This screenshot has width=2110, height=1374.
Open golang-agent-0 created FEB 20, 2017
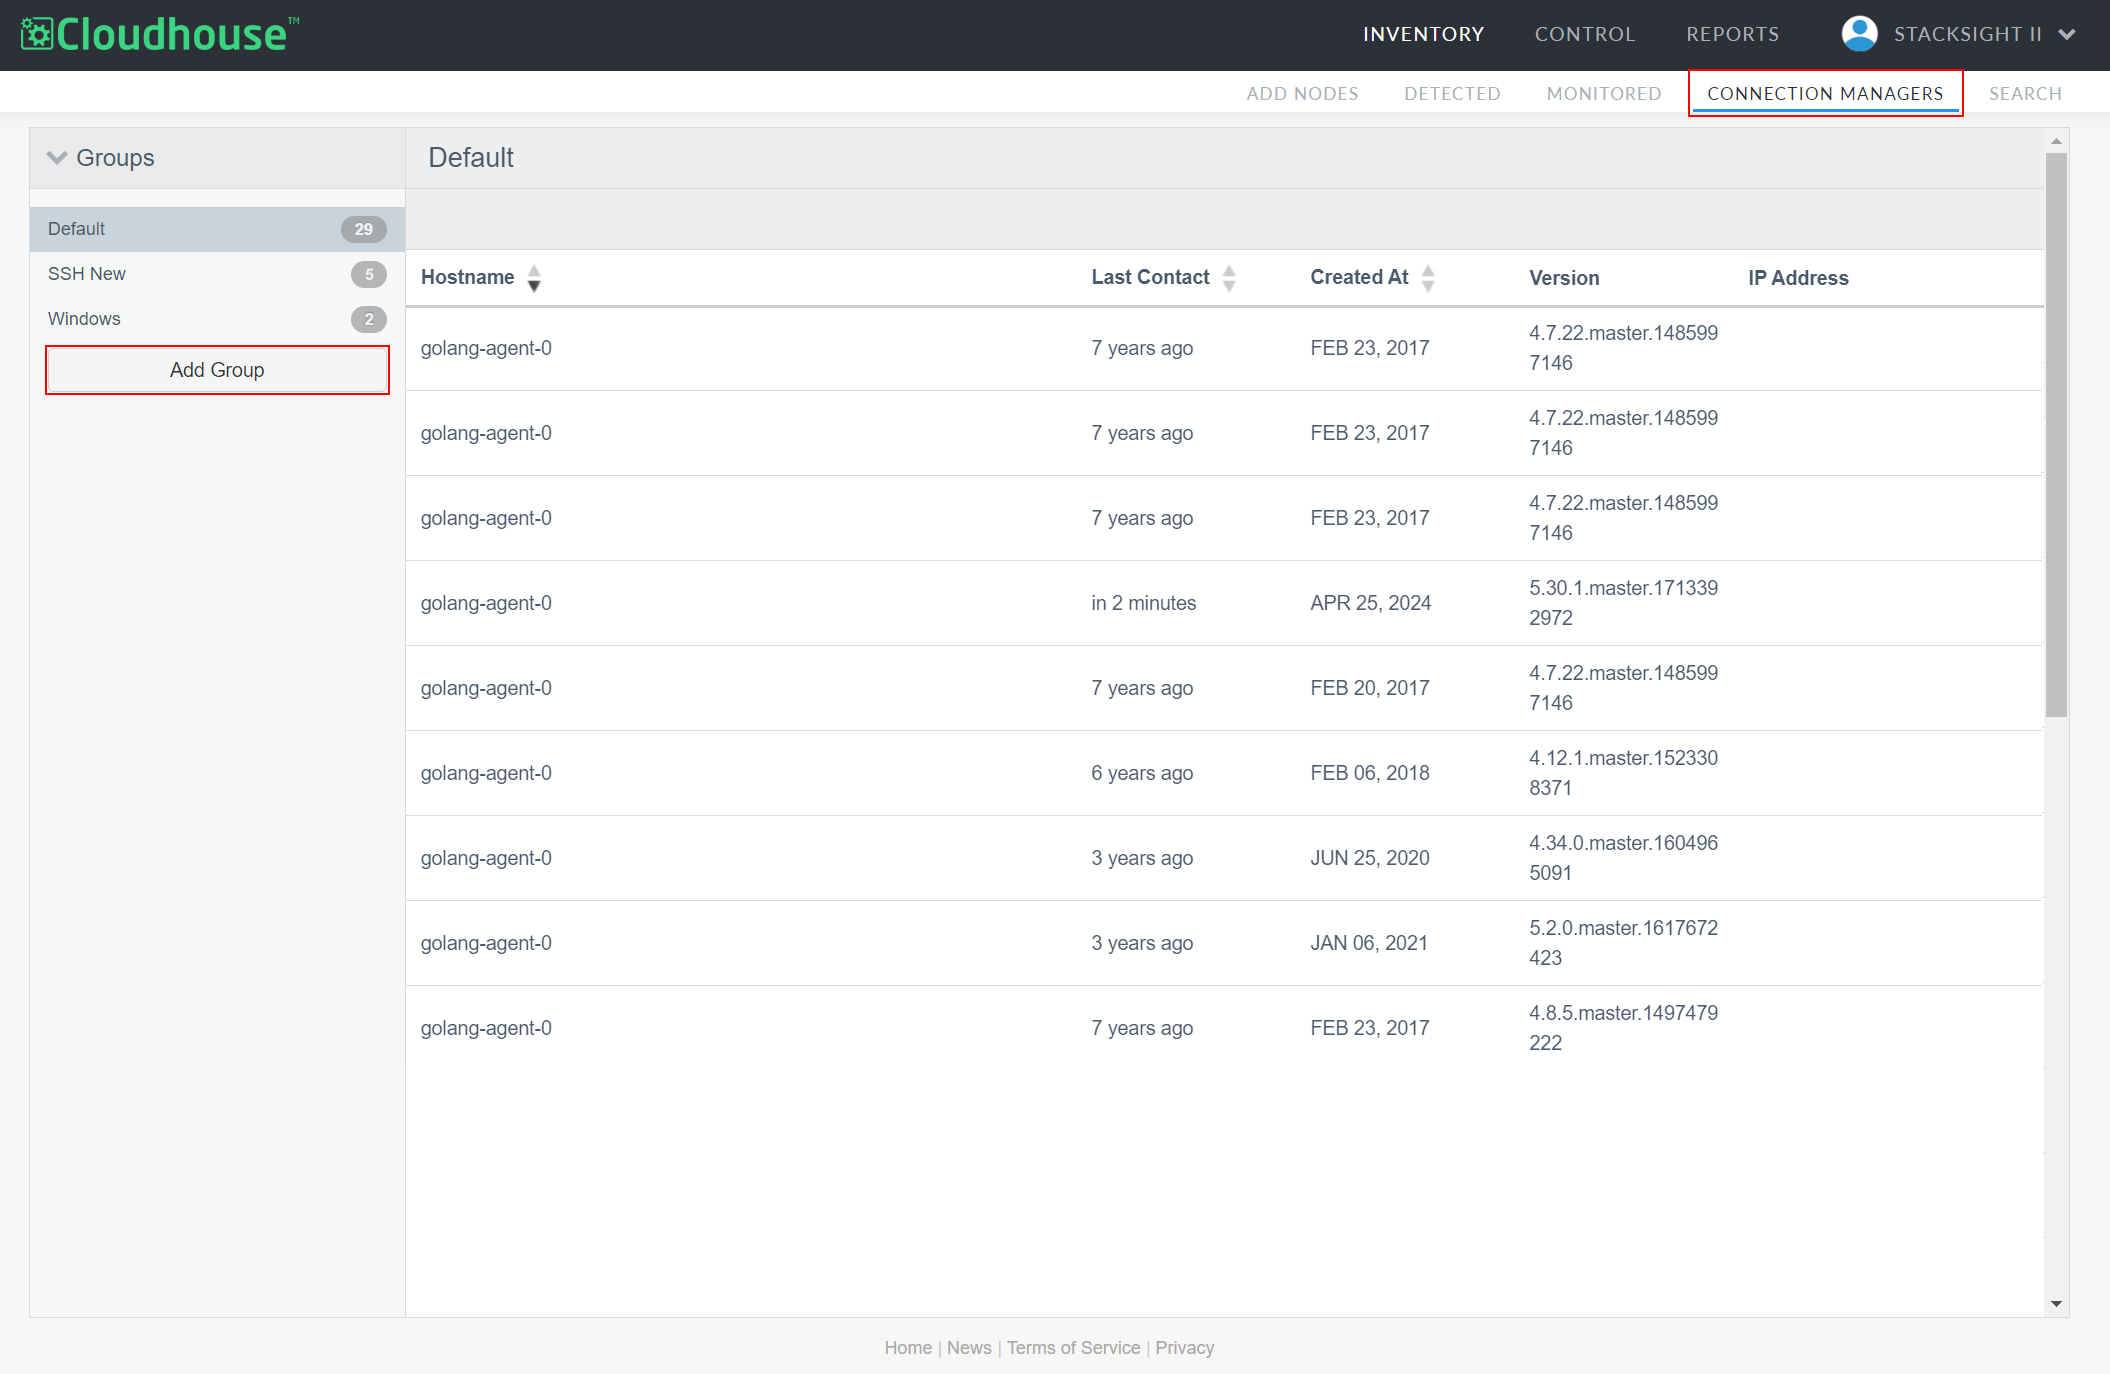tap(486, 688)
